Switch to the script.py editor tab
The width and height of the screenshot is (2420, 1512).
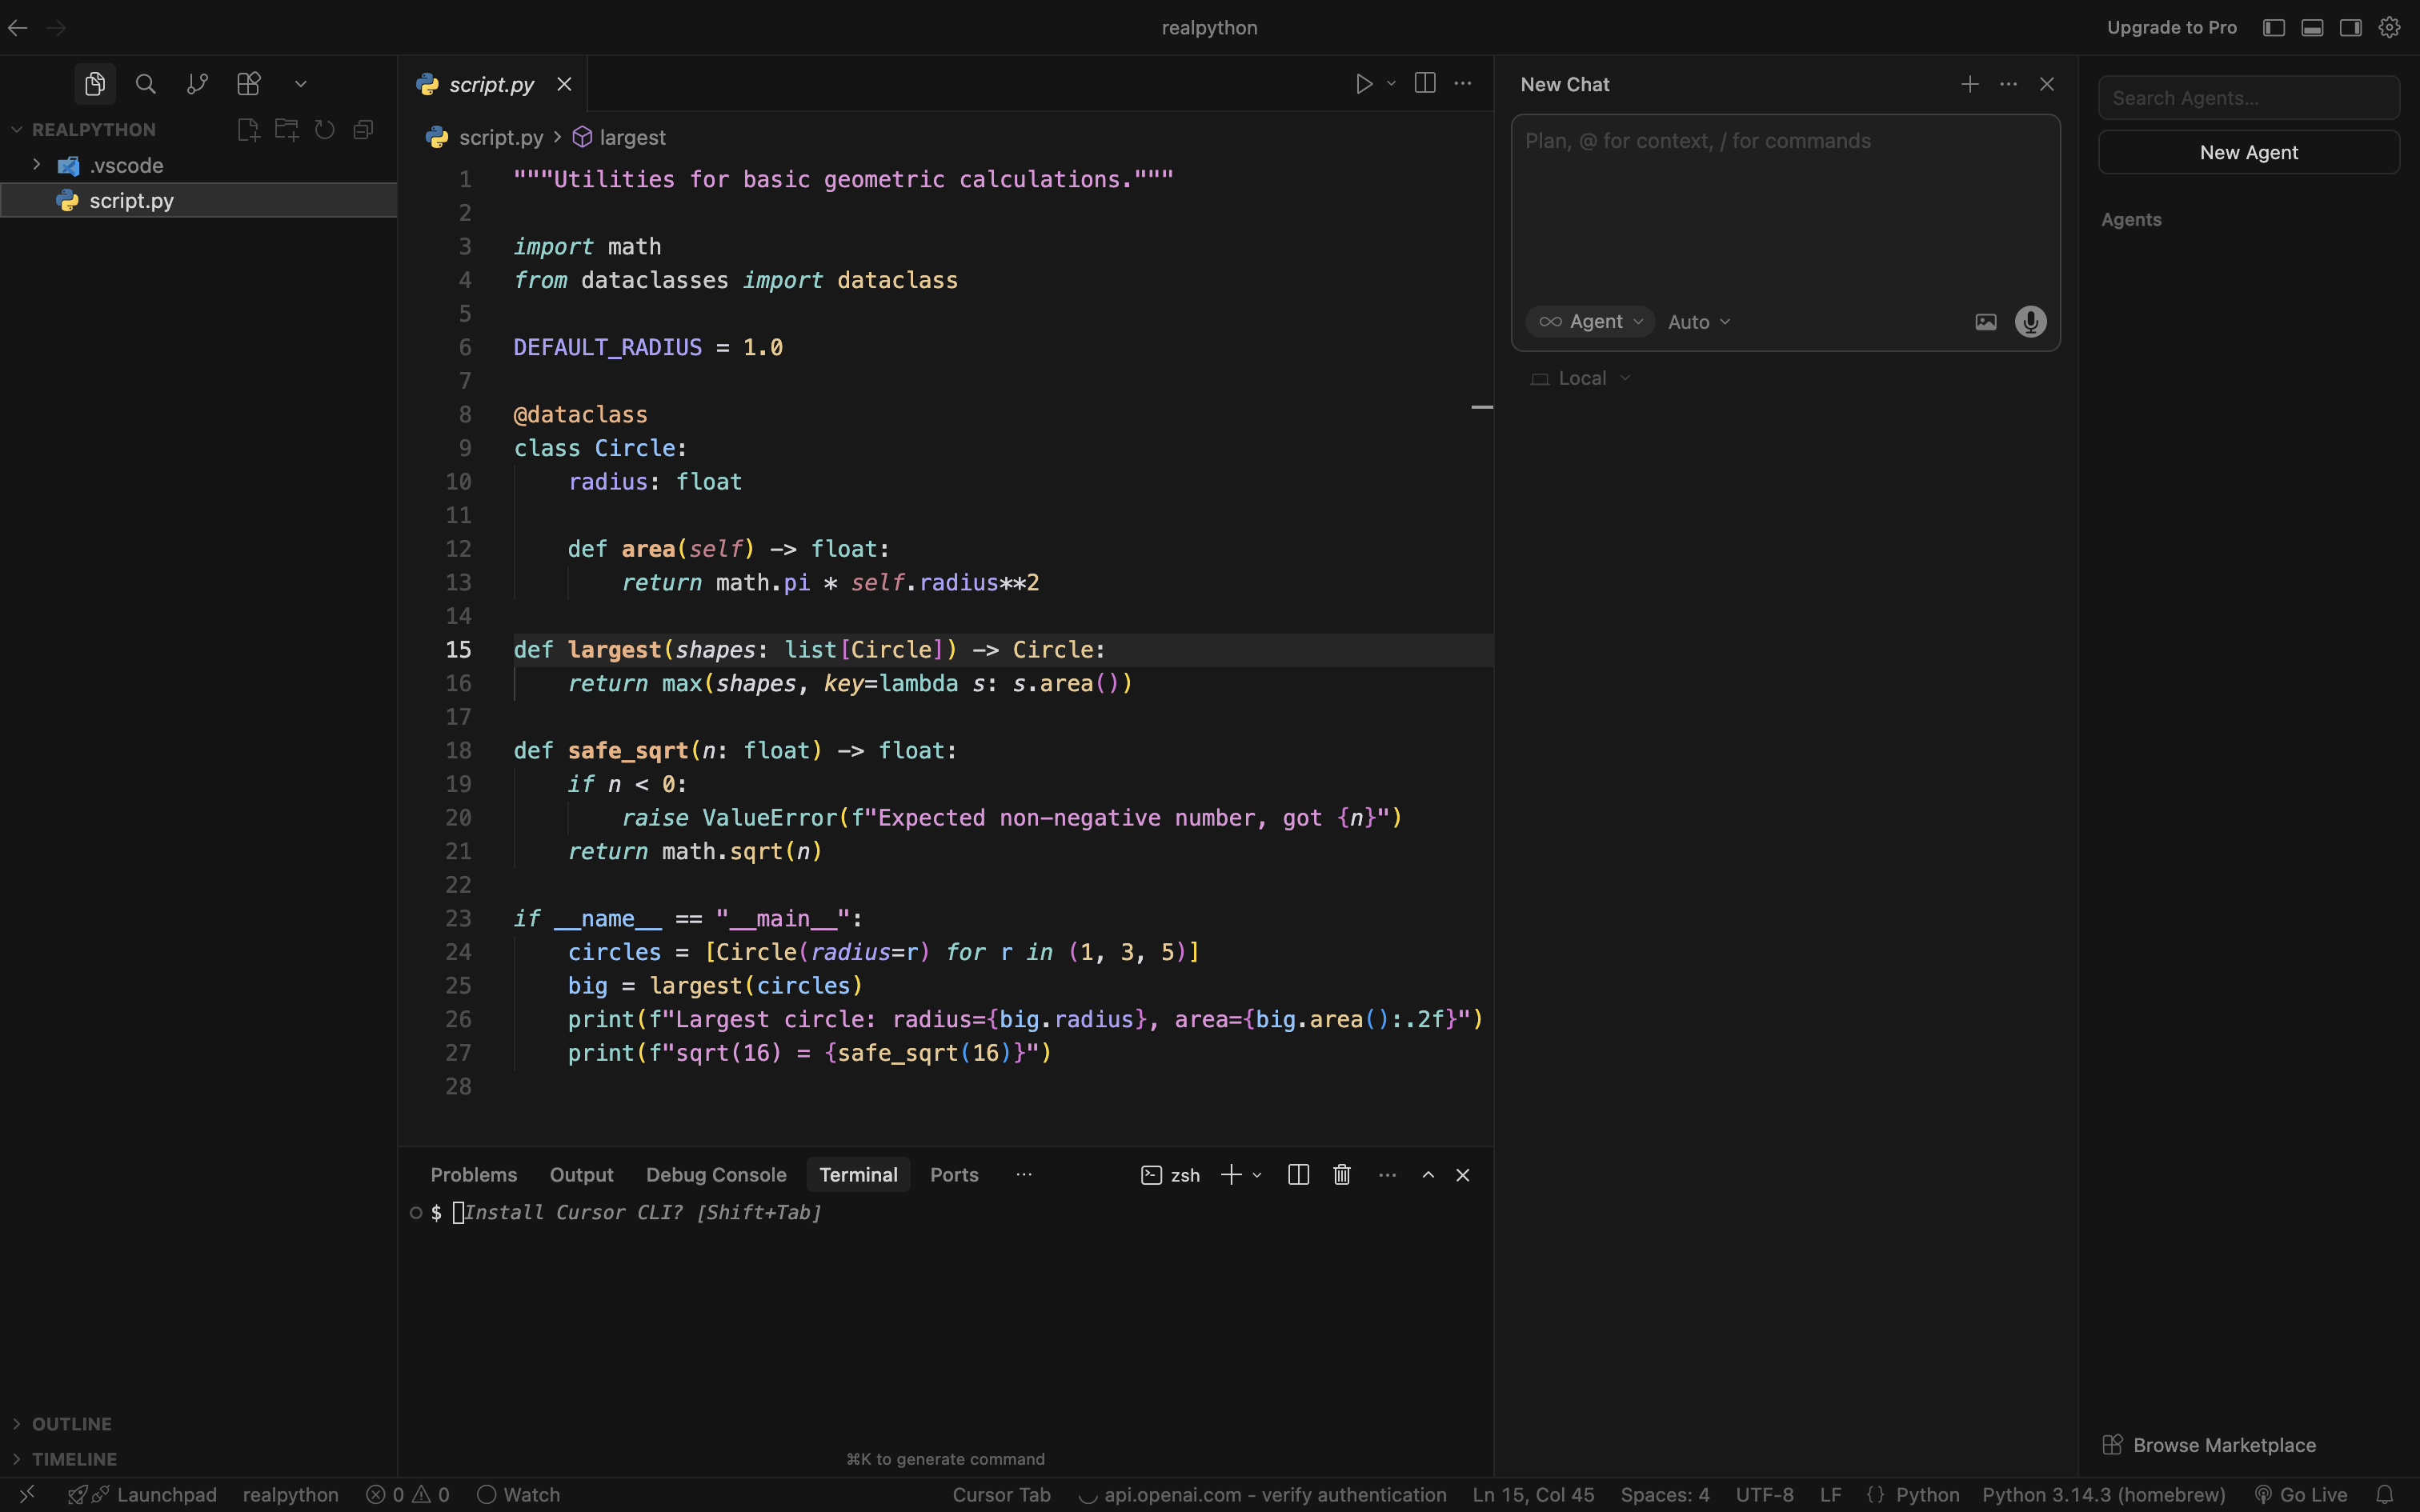point(492,84)
